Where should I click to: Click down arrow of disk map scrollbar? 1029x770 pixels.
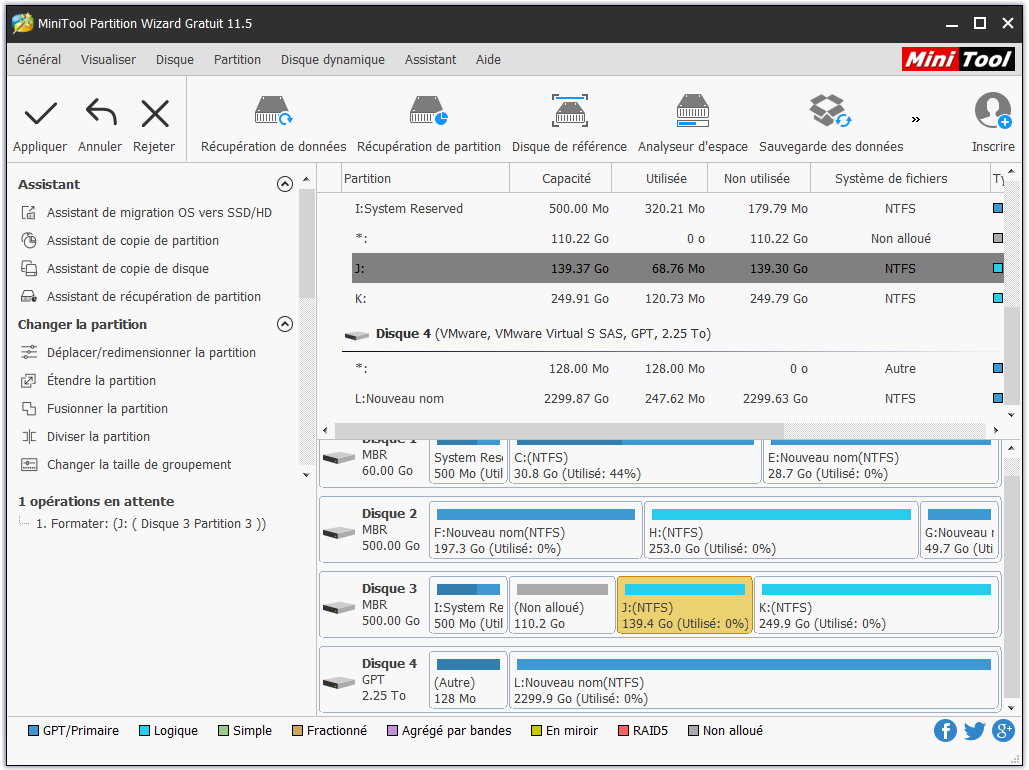(x=1011, y=708)
